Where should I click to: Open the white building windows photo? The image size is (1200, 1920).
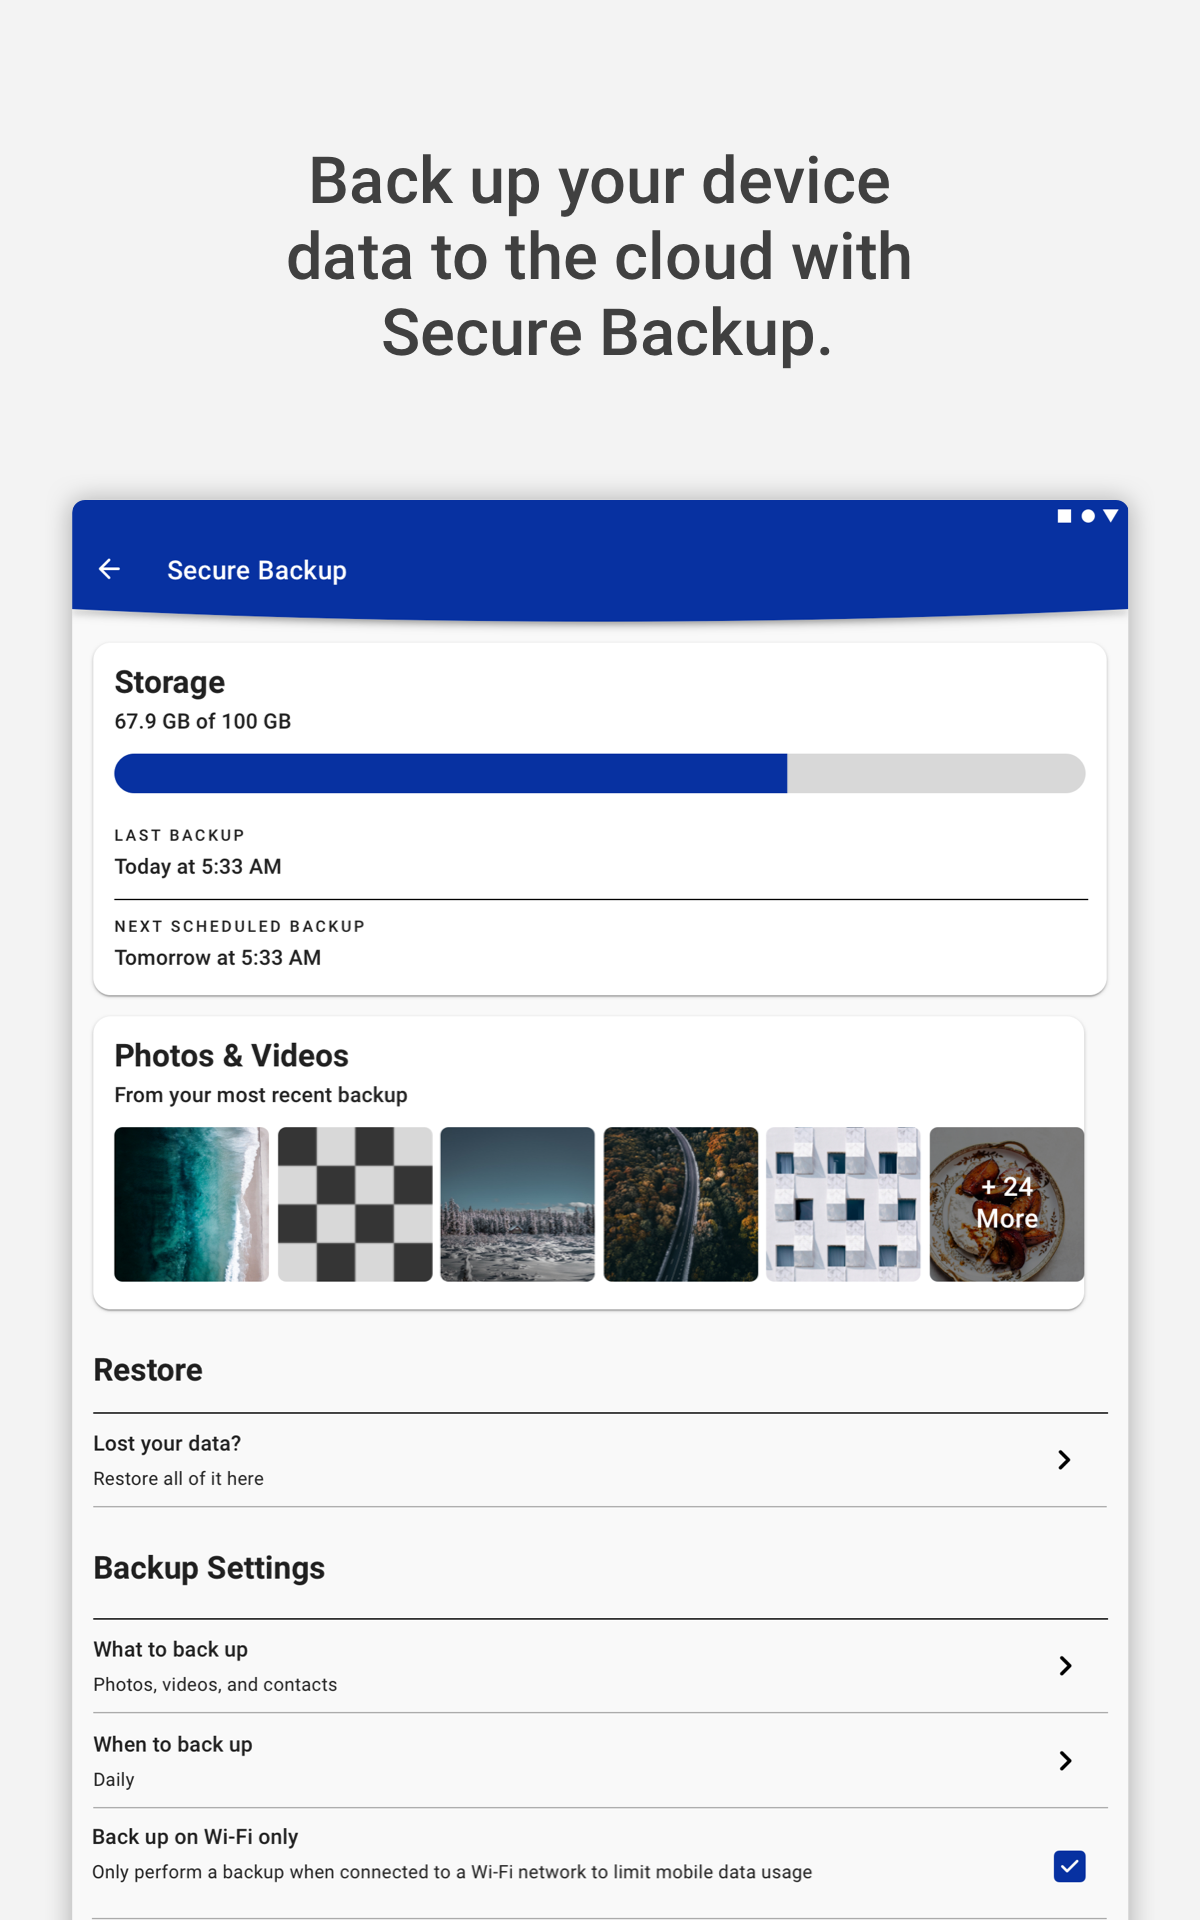click(843, 1204)
